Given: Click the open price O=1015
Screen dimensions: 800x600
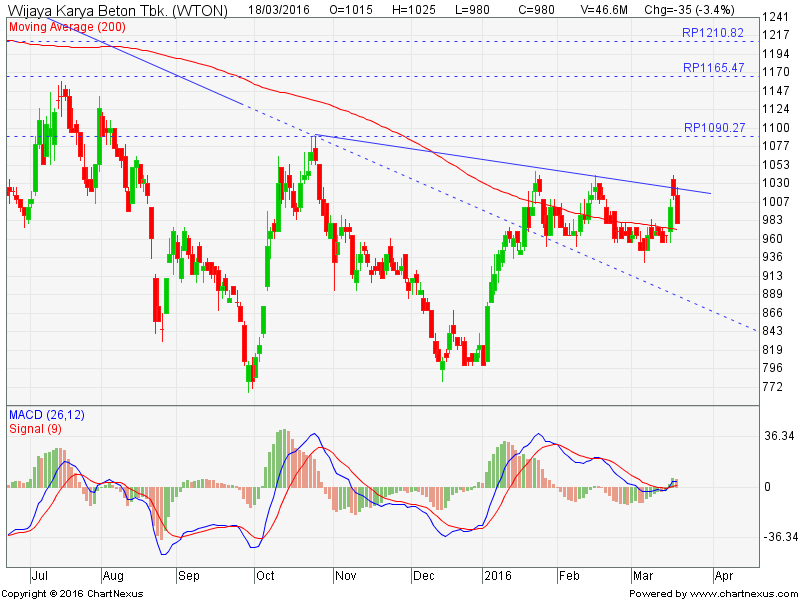Looking at the screenshot, I should tap(351, 10).
